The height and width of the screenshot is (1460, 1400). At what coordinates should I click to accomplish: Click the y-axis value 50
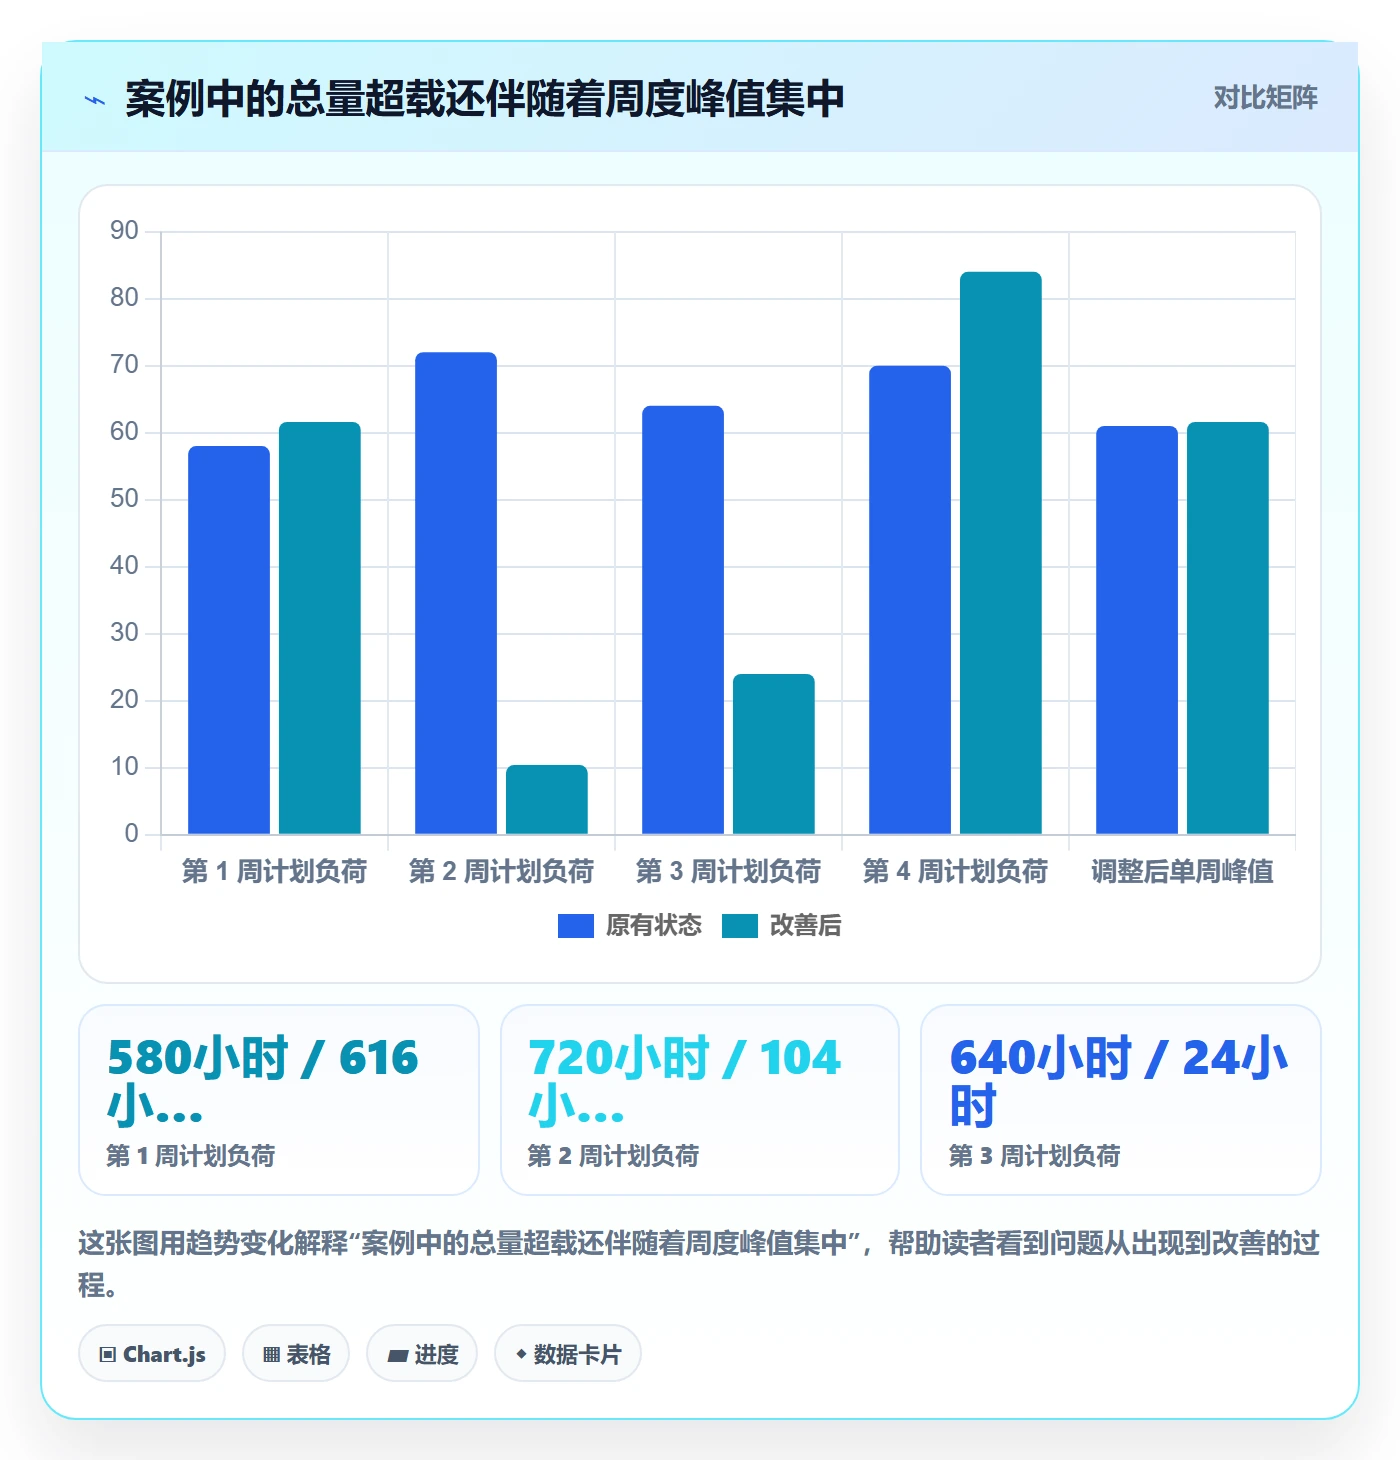124,499
